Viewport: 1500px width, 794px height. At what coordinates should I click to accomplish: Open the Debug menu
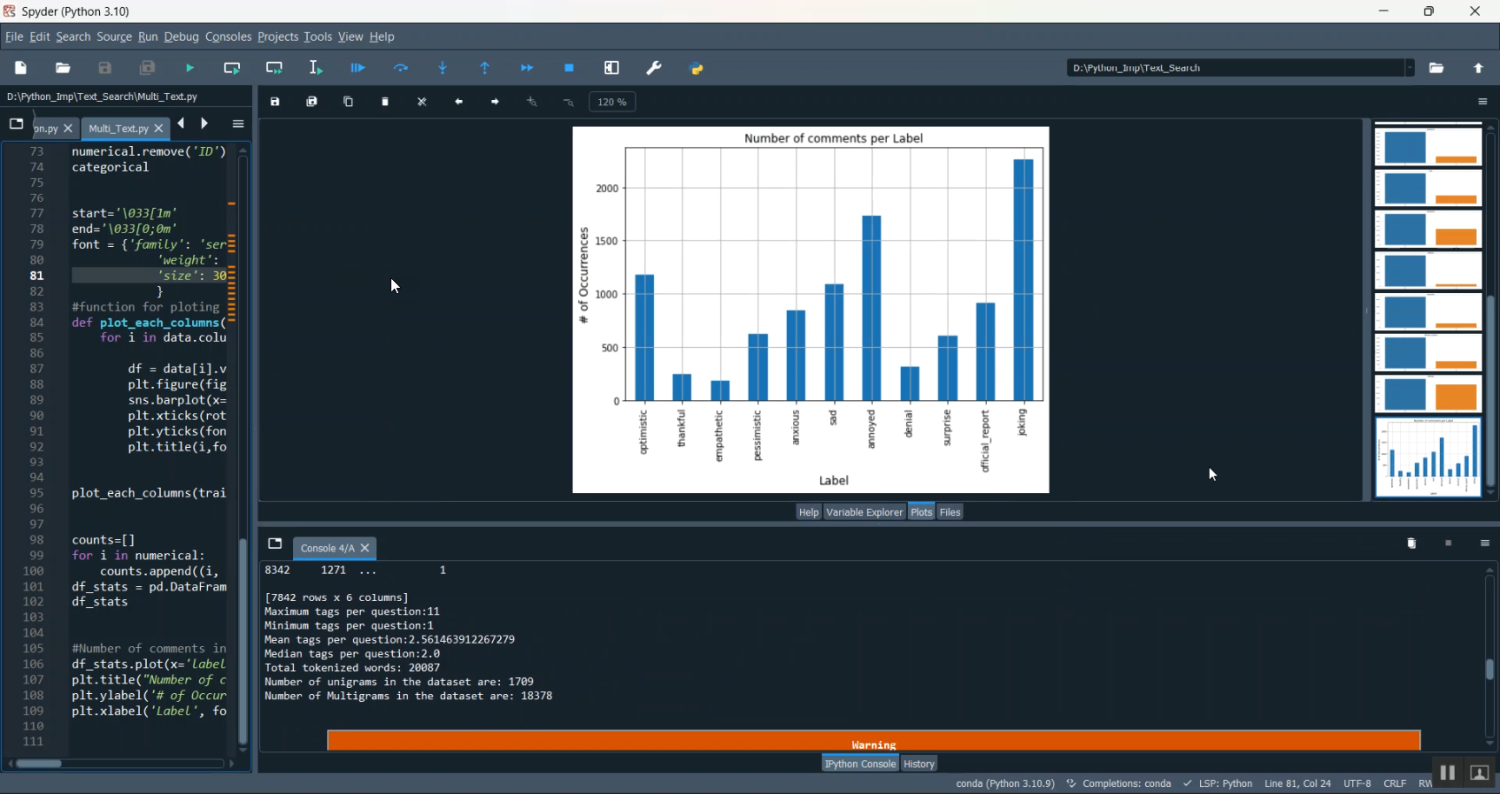[x=181, y=37]
